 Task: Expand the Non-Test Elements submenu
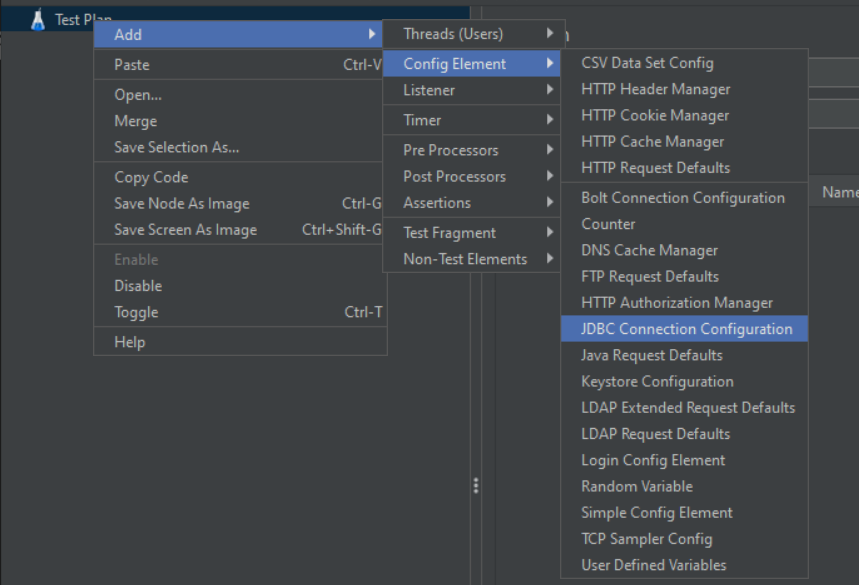coord(472,259)
